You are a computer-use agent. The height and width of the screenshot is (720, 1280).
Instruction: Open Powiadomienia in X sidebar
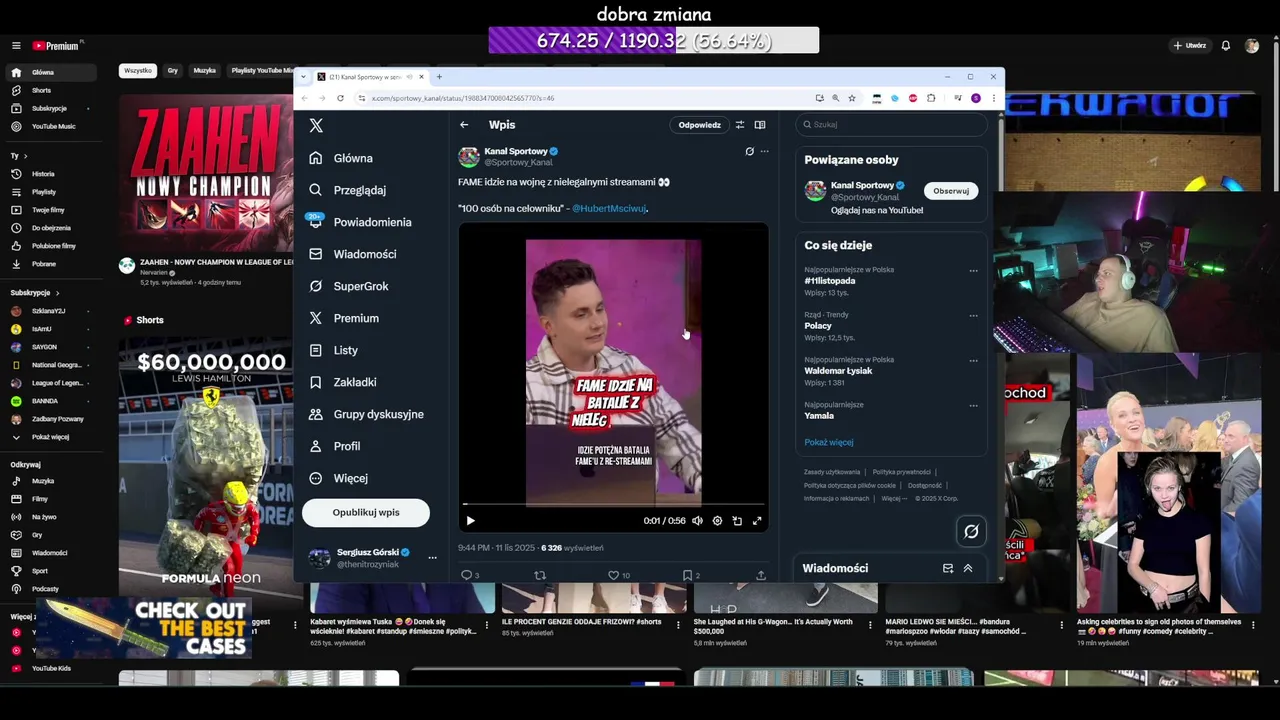(x=361, y=222)
